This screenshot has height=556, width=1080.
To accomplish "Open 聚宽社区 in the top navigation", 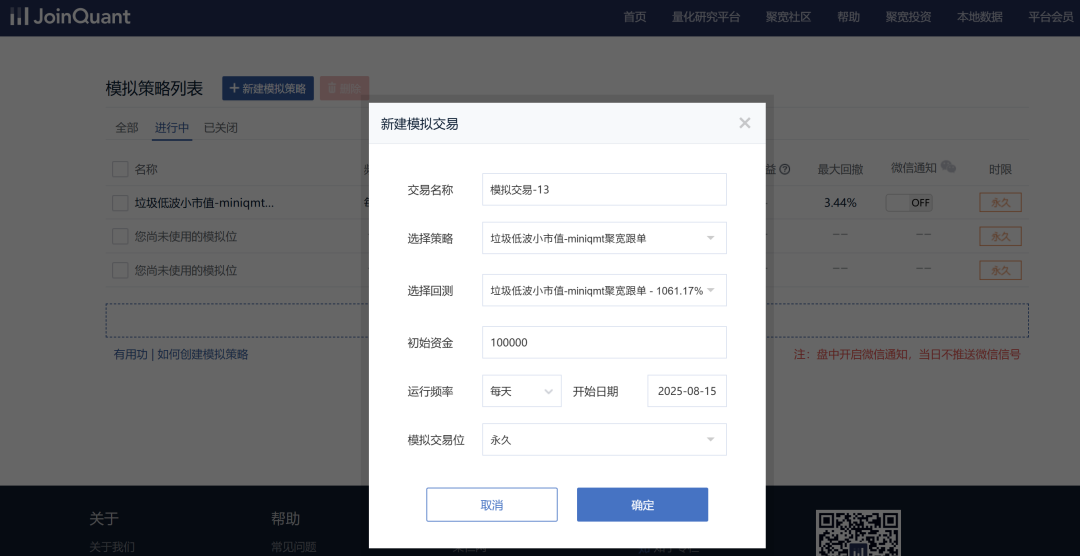I will click(788, 17).
